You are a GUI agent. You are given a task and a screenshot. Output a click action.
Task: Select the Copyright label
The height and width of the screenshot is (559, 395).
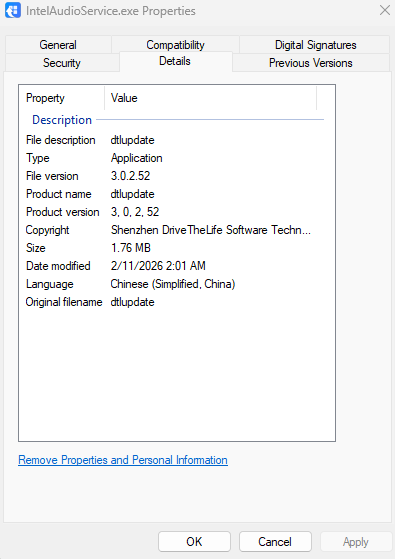[x=47, y=230]
